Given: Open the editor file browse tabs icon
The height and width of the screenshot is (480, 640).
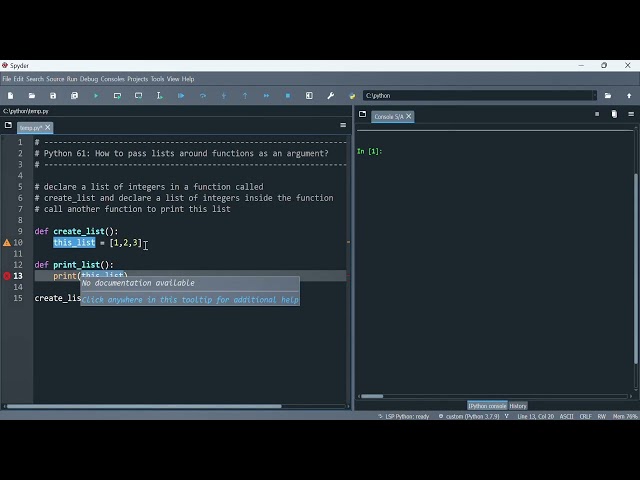Looking at the screenshot, I should tap(8, 125).
